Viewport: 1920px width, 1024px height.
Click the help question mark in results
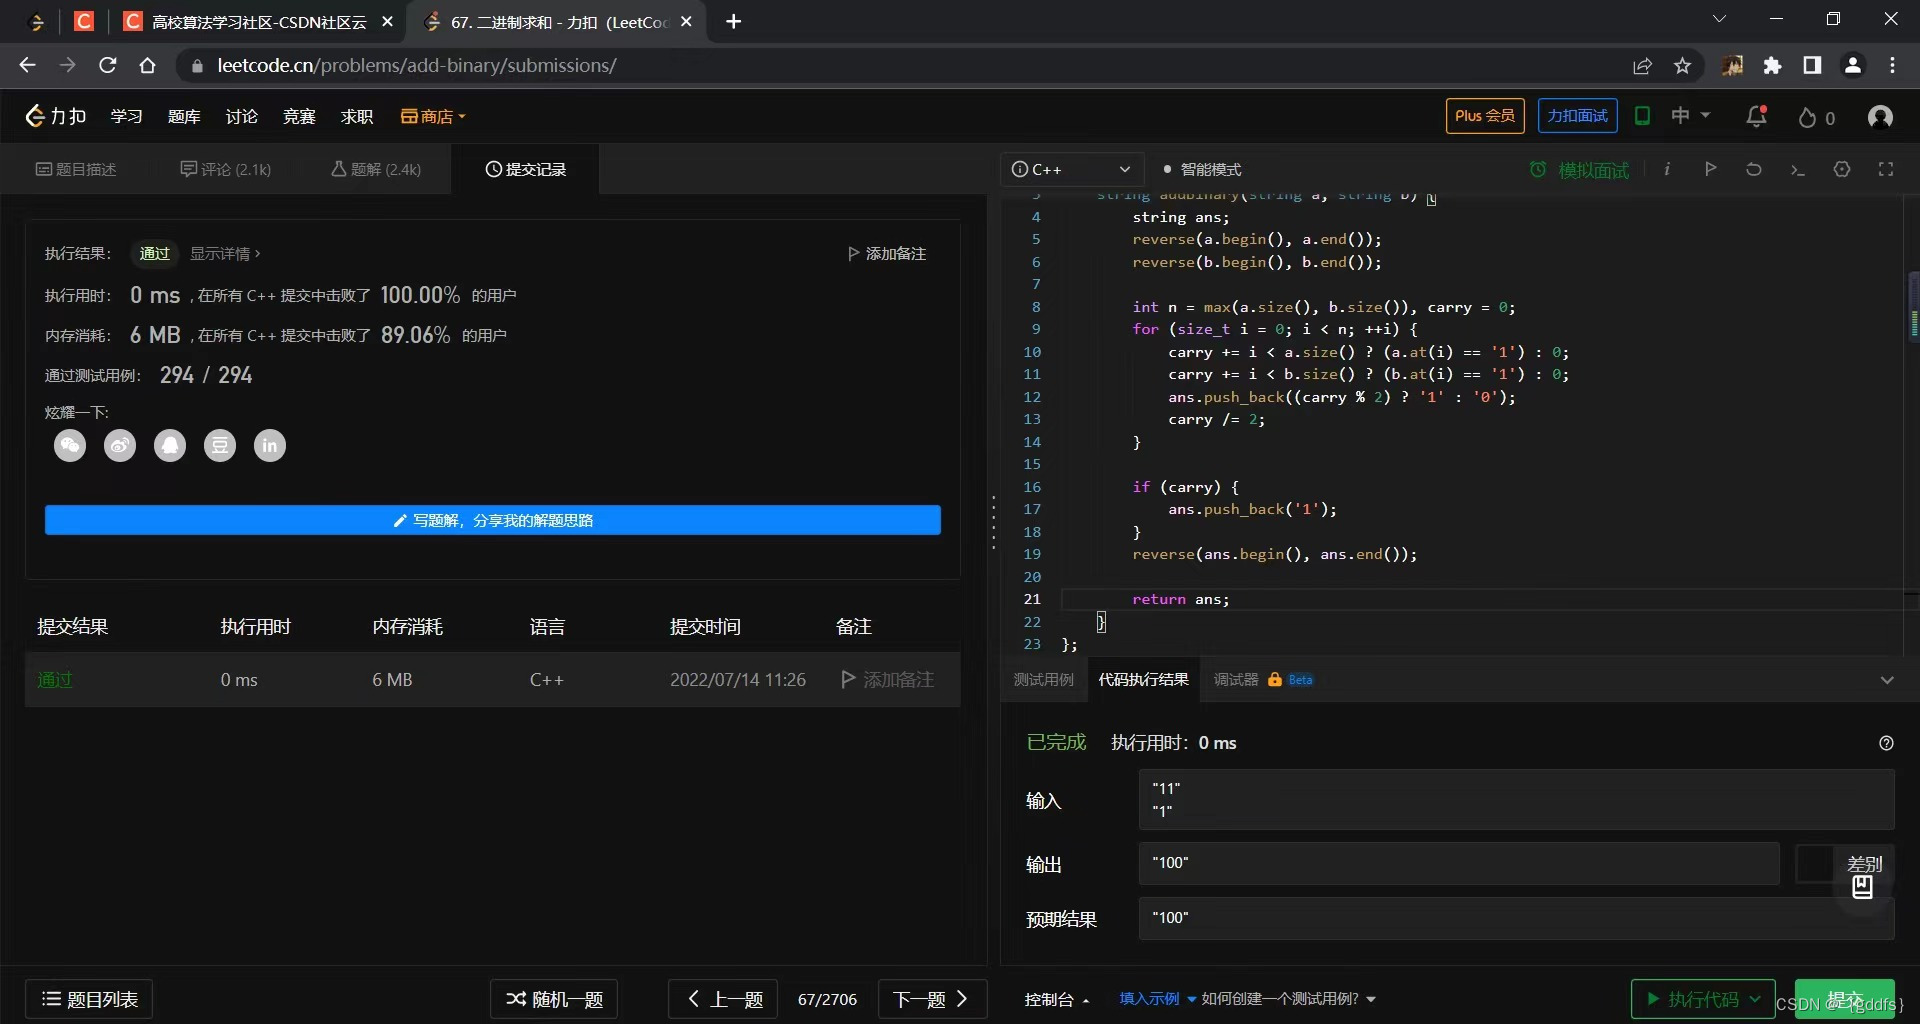click(1886, 743)
